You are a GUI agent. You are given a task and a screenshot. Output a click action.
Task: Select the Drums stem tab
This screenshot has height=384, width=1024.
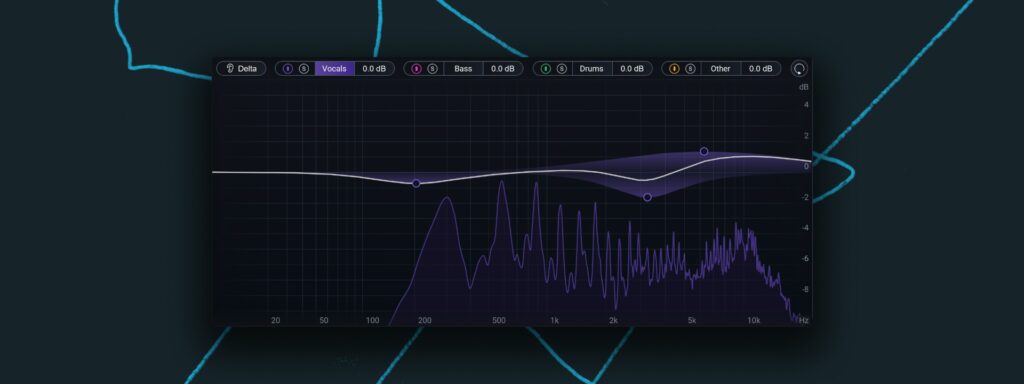pyautogui.click(x=592, y=69)
